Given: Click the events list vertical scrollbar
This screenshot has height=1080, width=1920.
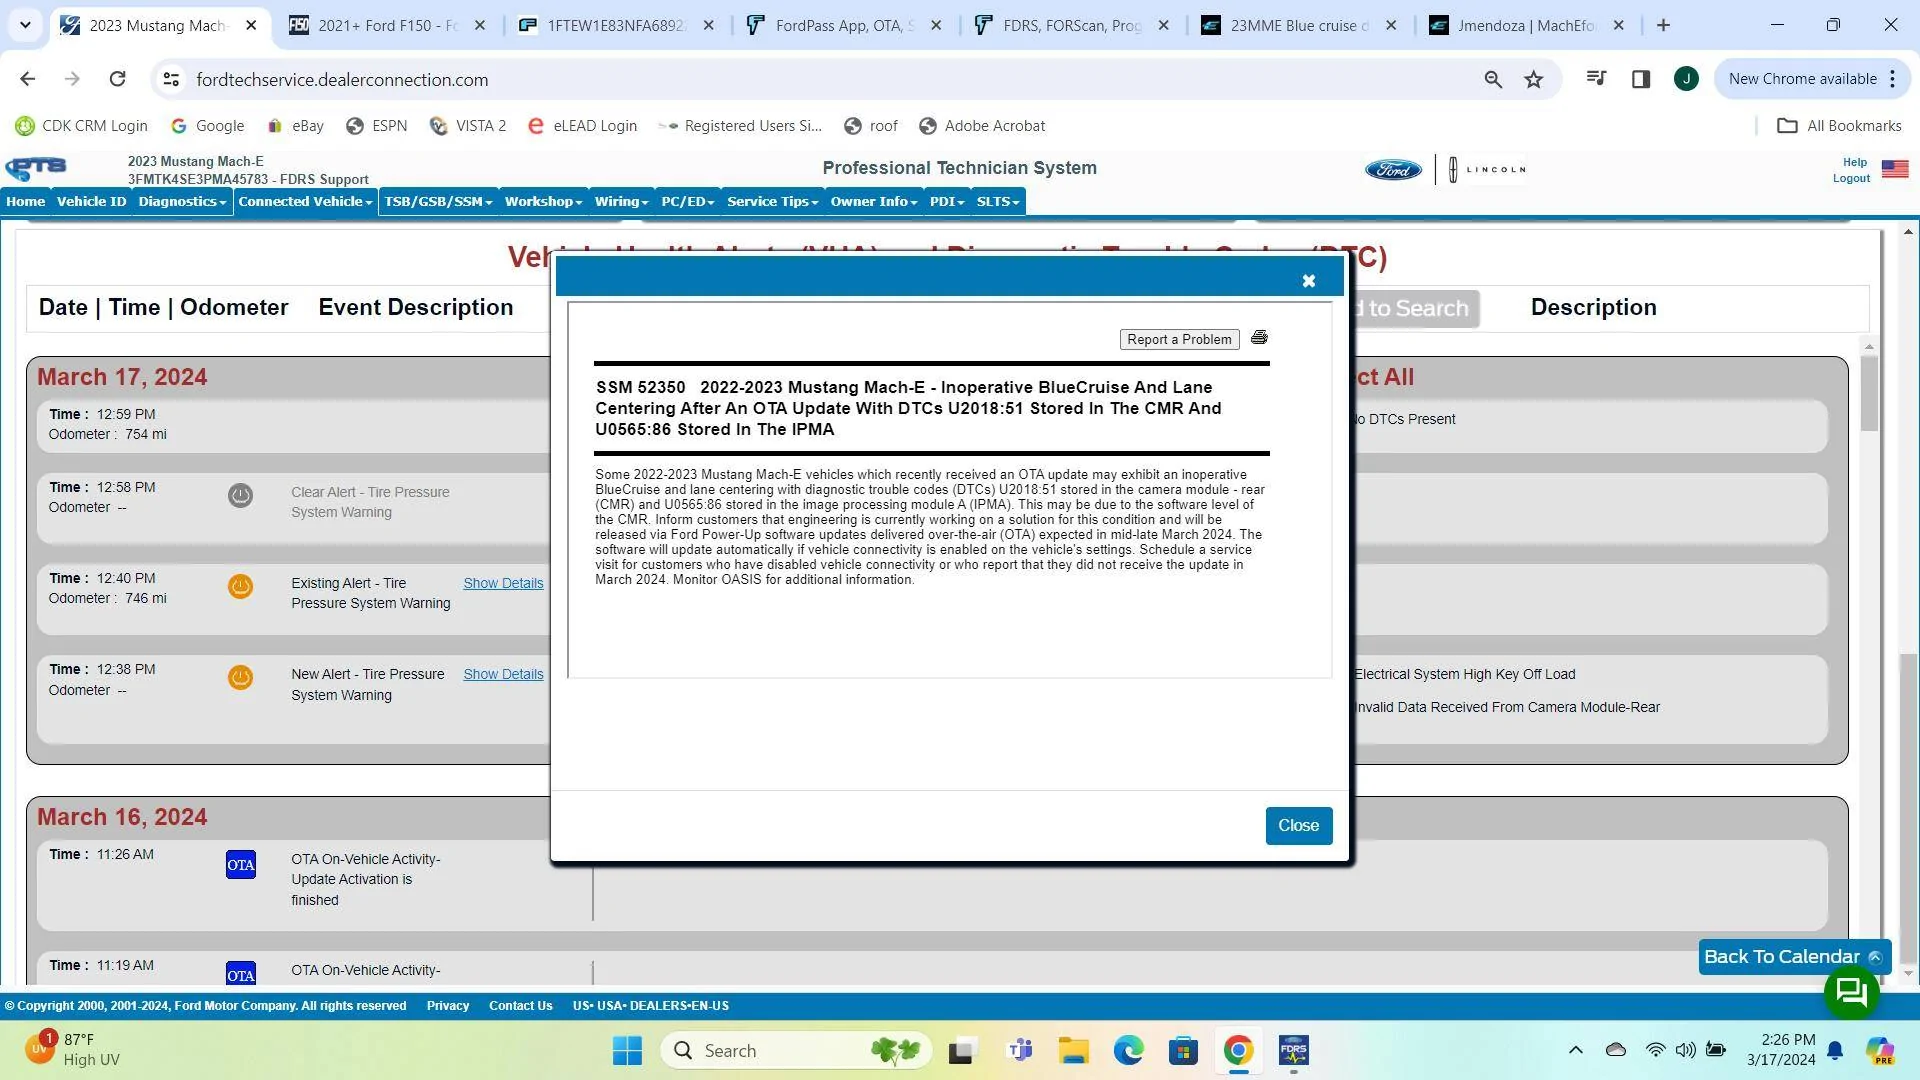Looking at the screenshot, I should click(x=1869, y=394).
